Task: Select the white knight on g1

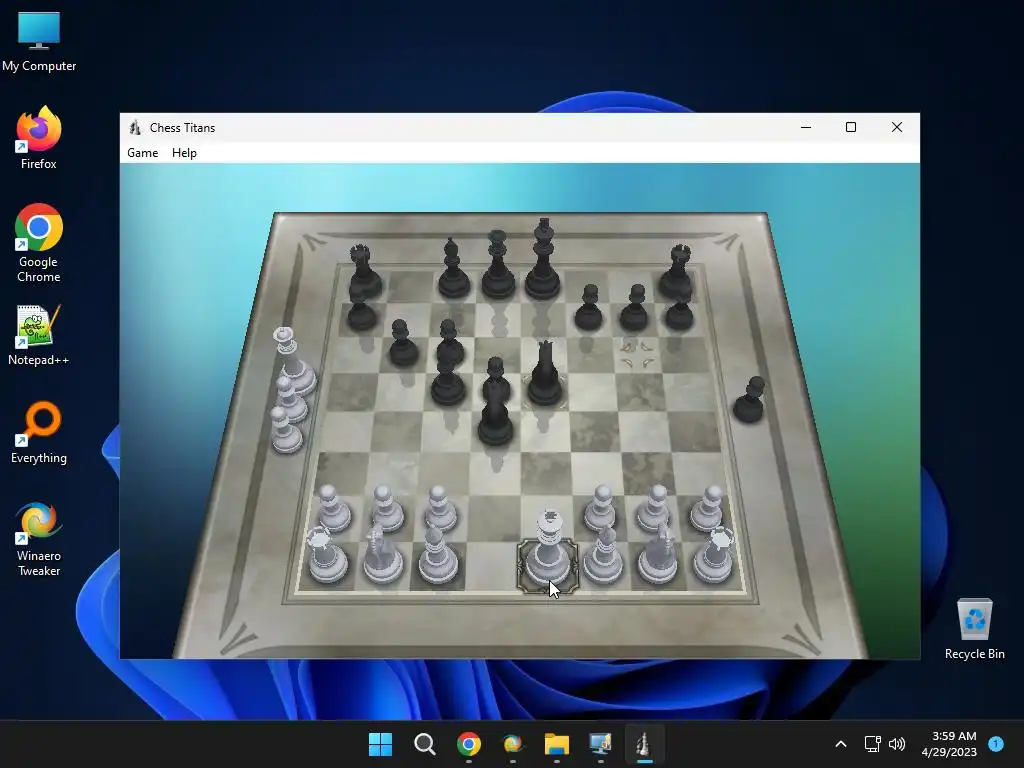Action: (x=658, y=555)
